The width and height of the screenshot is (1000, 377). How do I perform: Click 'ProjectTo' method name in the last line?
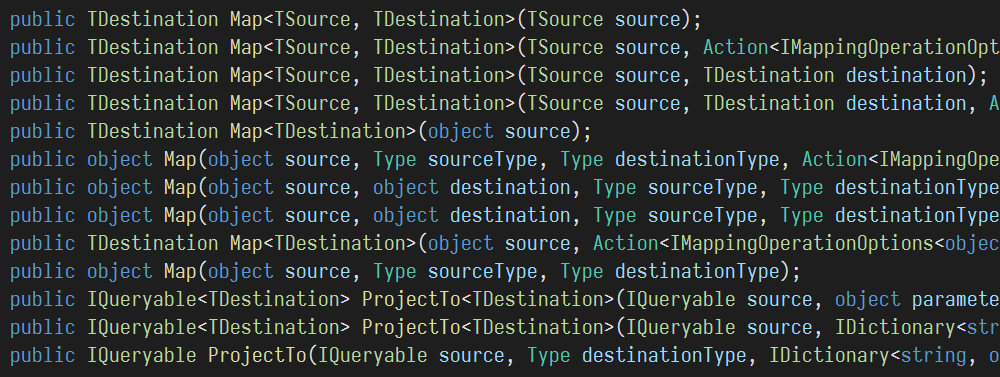tap(257, 355)
